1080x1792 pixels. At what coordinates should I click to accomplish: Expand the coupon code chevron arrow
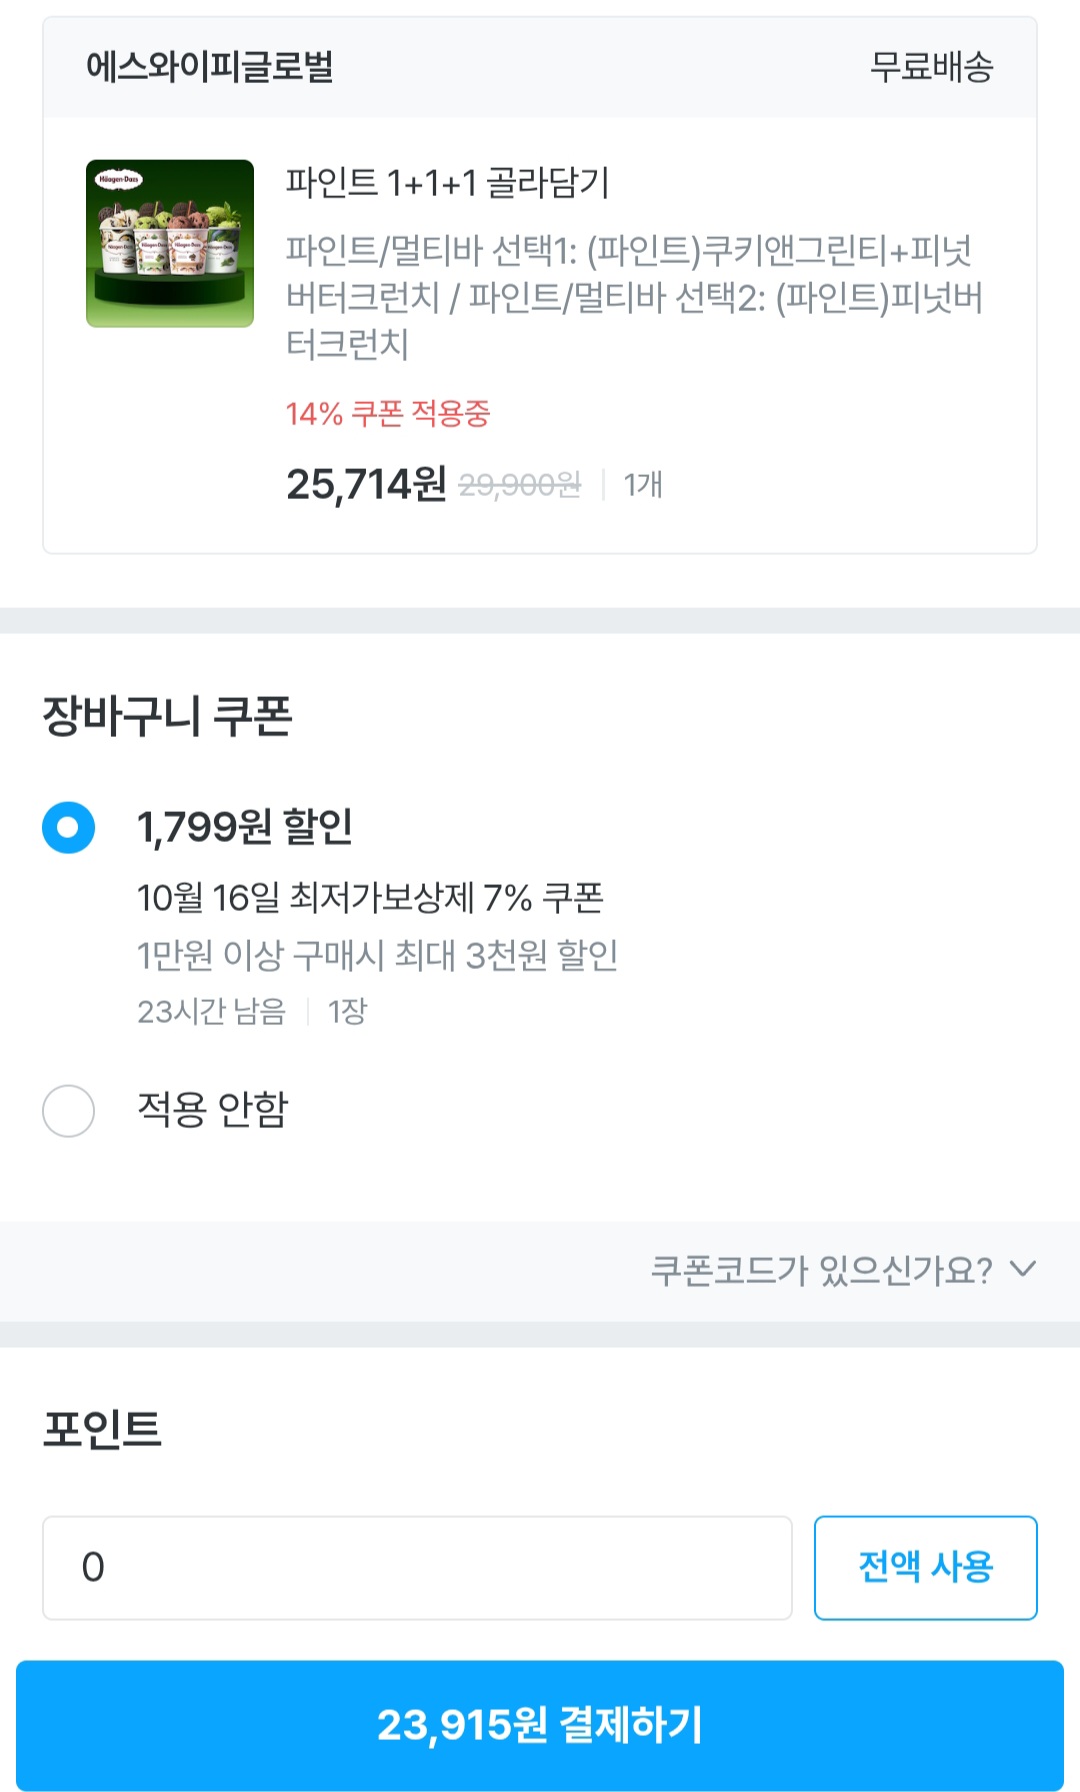(x=1023, y=1269)
